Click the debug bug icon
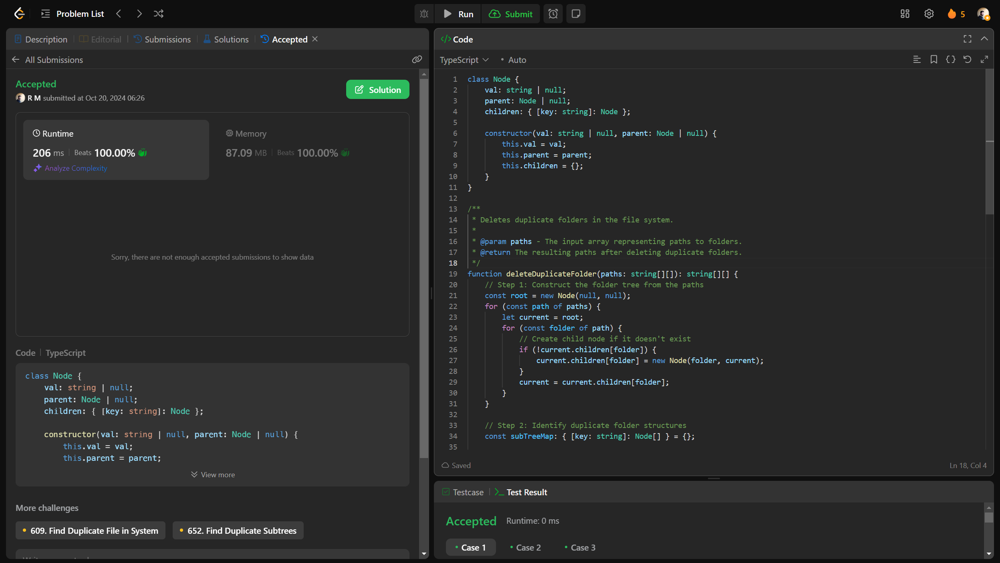The height and width of the screenshot is (563, 1000). 424,14
